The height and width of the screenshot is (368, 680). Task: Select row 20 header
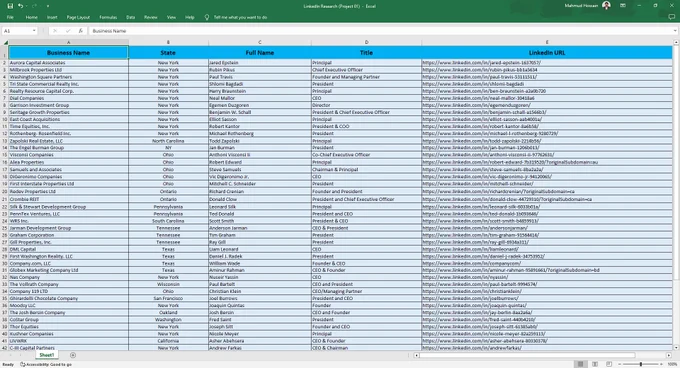4,191
